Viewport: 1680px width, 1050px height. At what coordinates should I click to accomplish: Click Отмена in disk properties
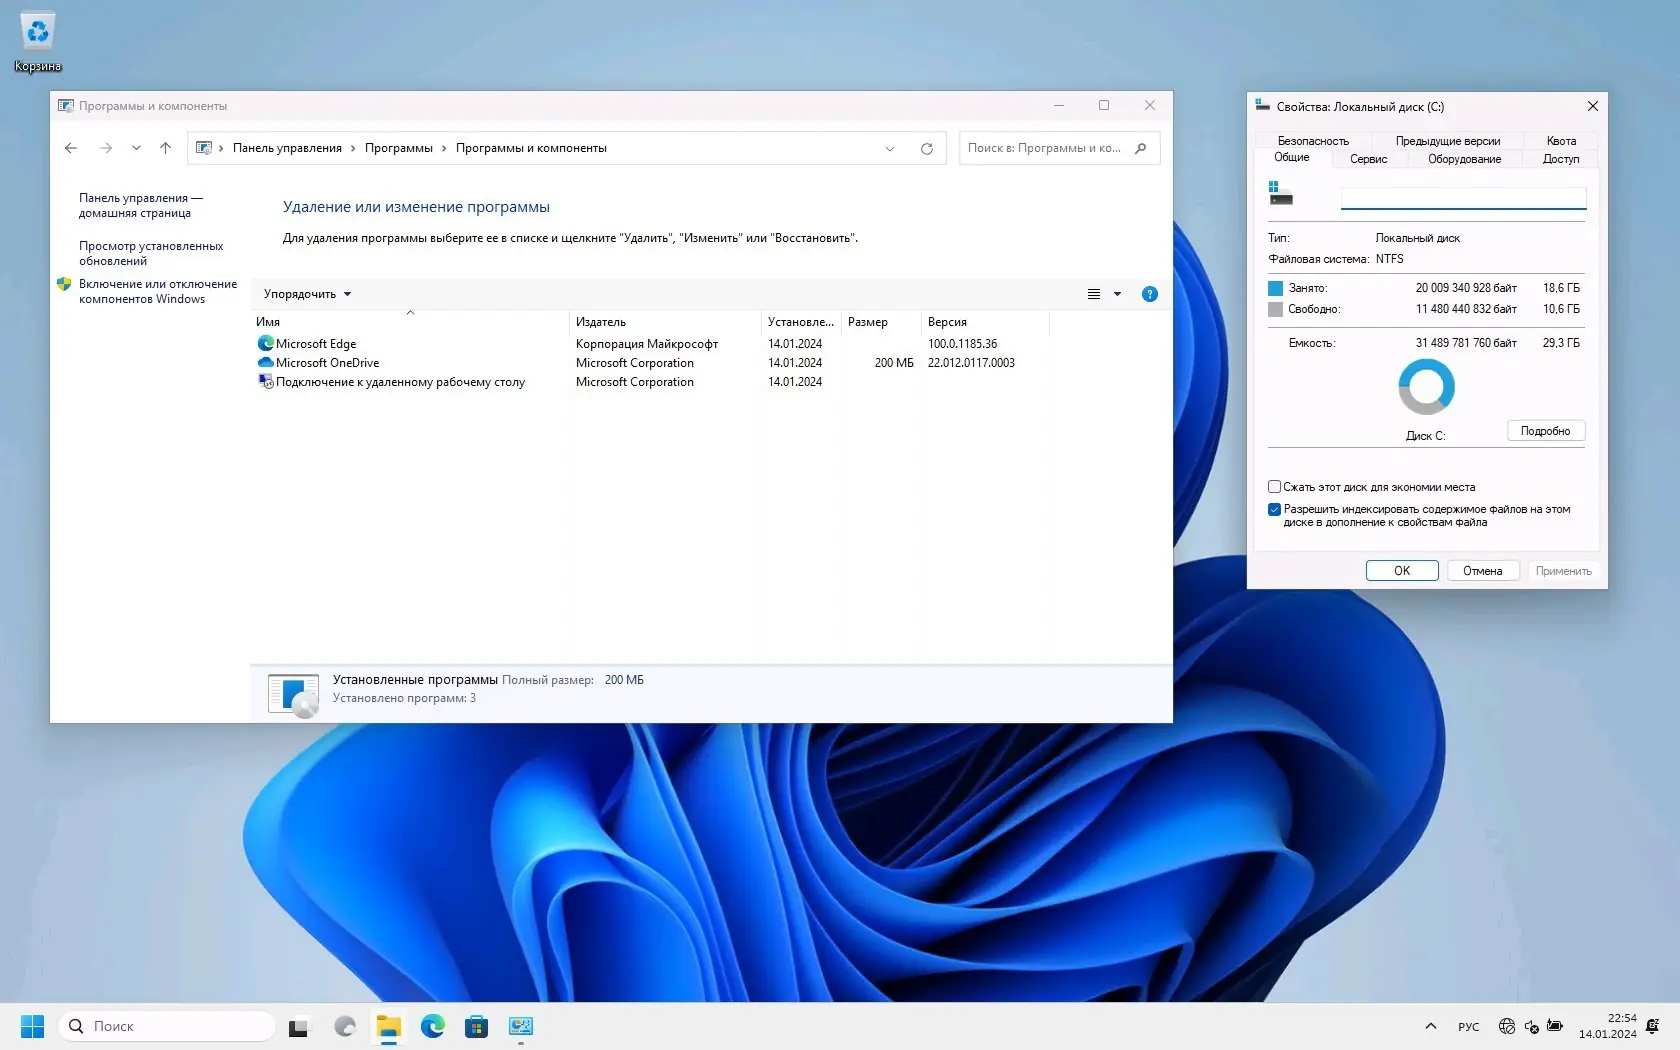click(1482, 571)
